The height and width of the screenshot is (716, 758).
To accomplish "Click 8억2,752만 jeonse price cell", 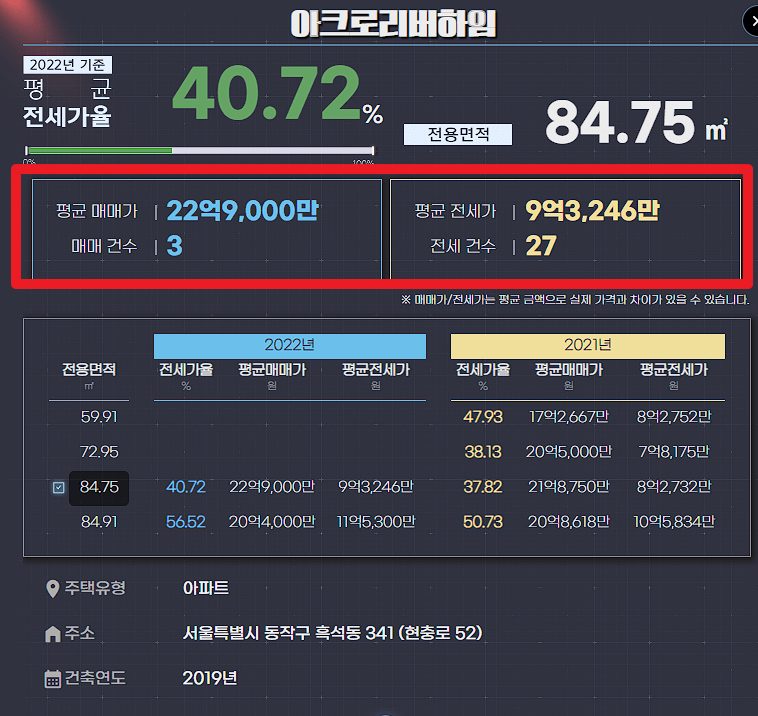I will coord(674,417).
